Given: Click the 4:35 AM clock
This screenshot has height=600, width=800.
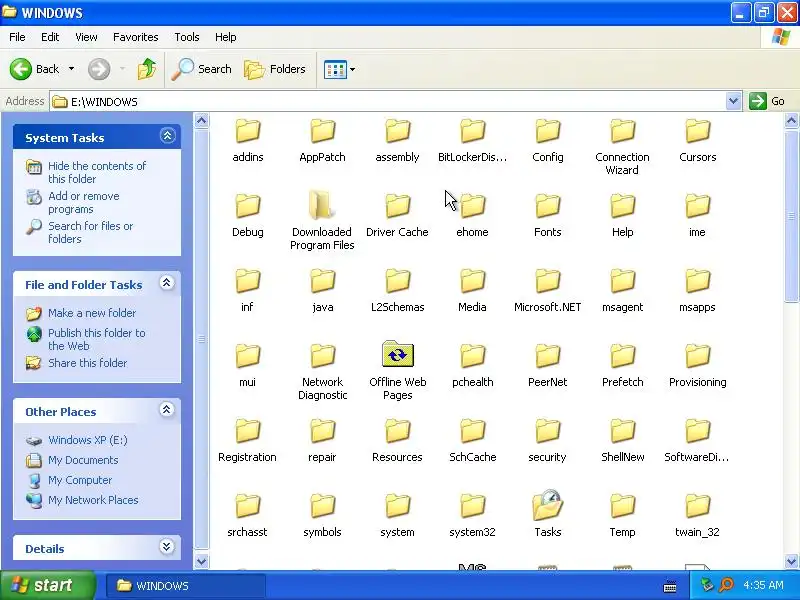Looking at the screenshot, I should [763, 585].
